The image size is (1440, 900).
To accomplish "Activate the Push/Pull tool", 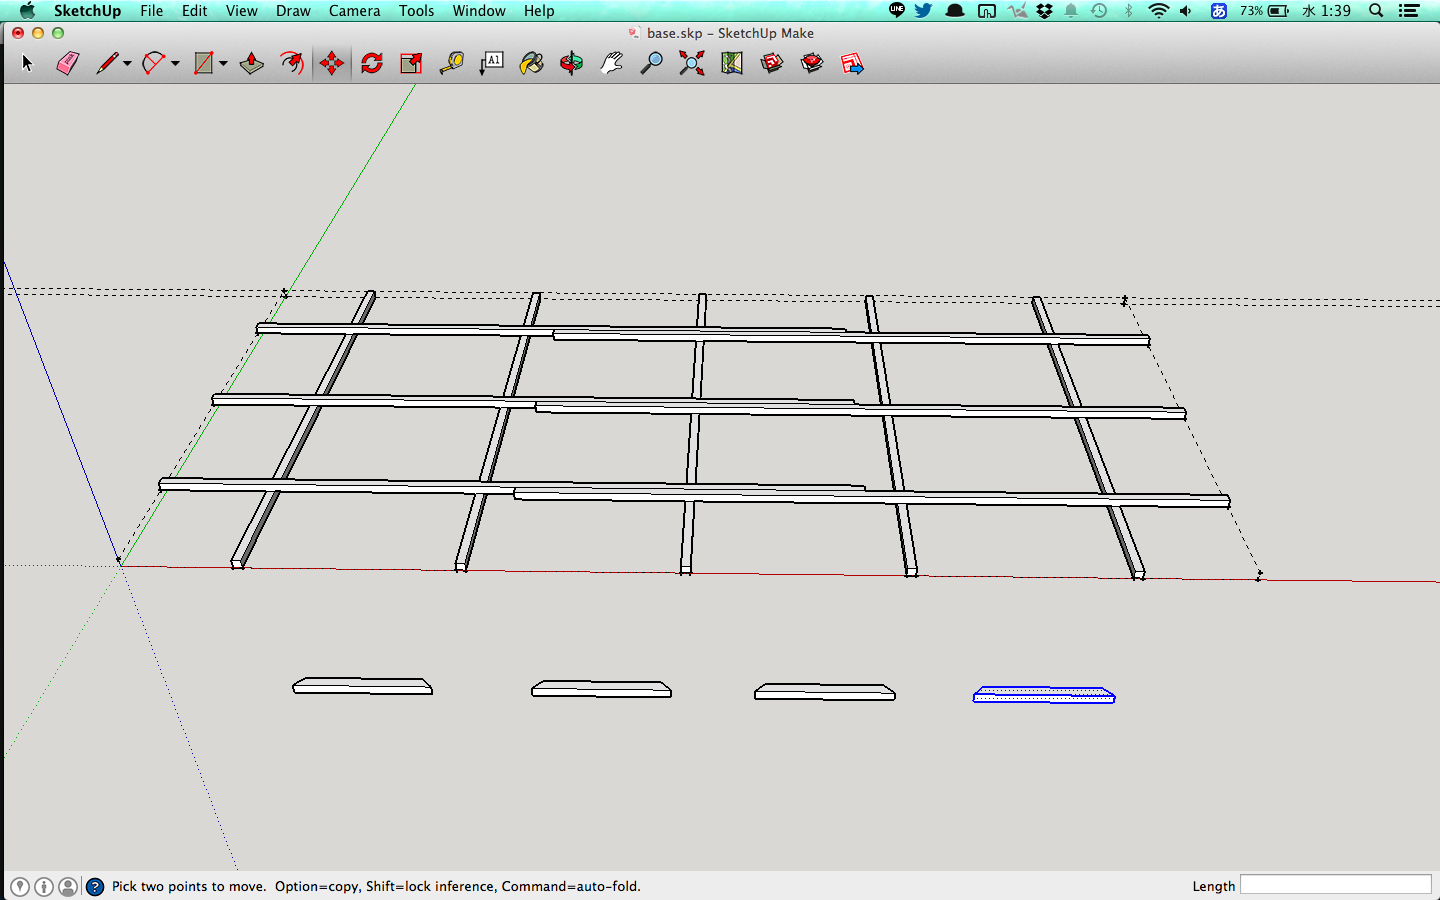I will coord(251,64).
